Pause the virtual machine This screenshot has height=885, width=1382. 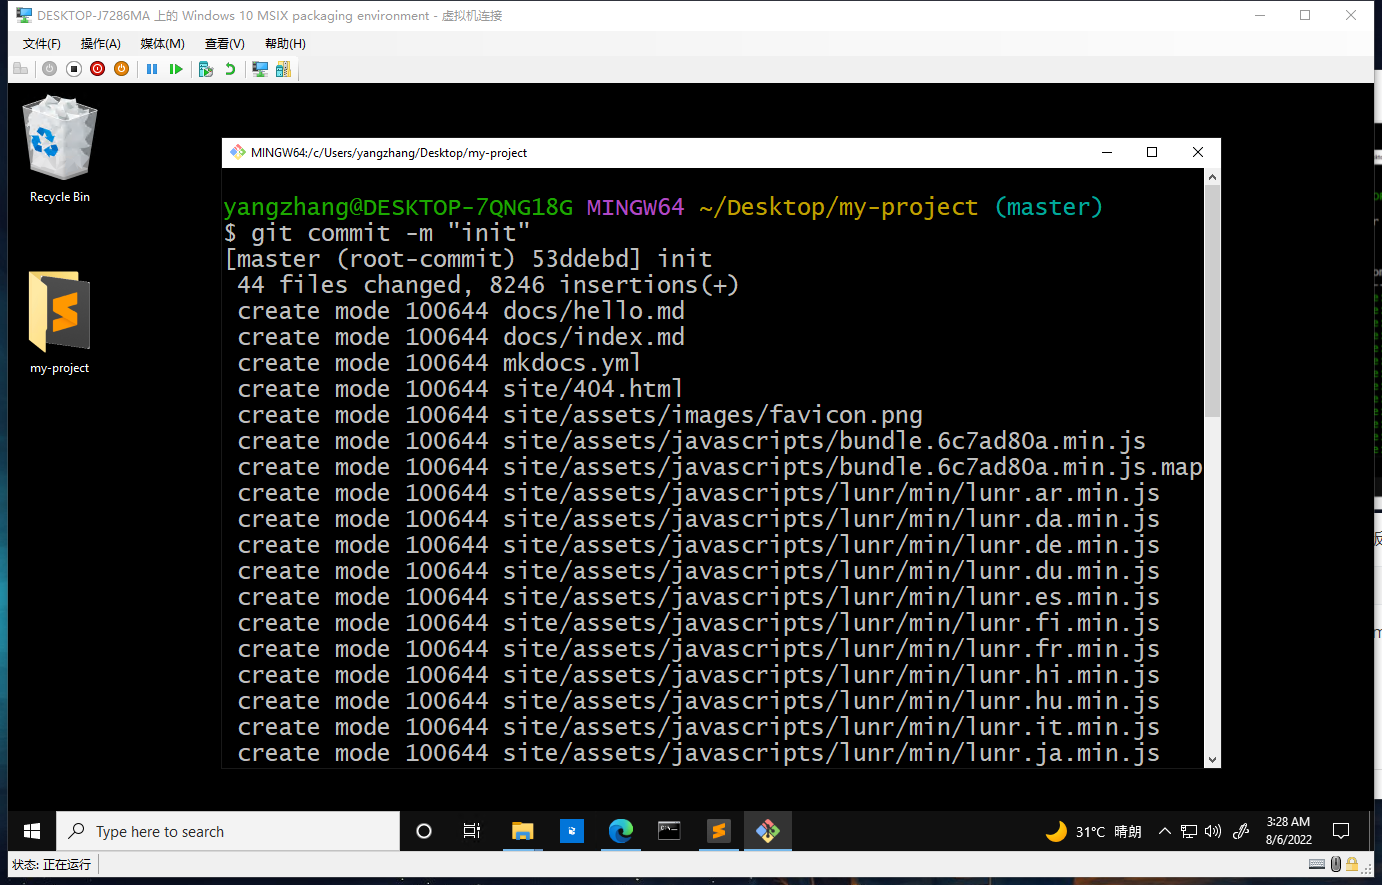tap(152, 69)
